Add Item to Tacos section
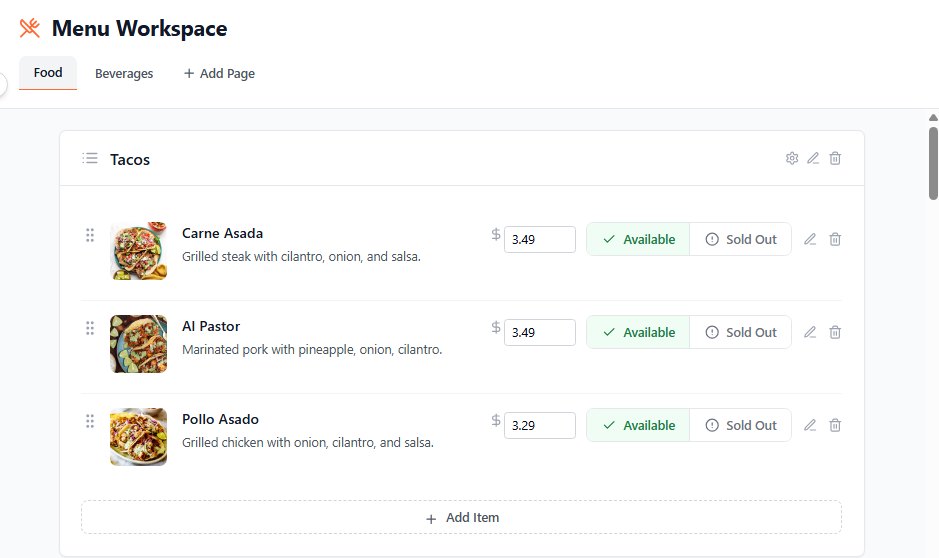 pos(461,517)
